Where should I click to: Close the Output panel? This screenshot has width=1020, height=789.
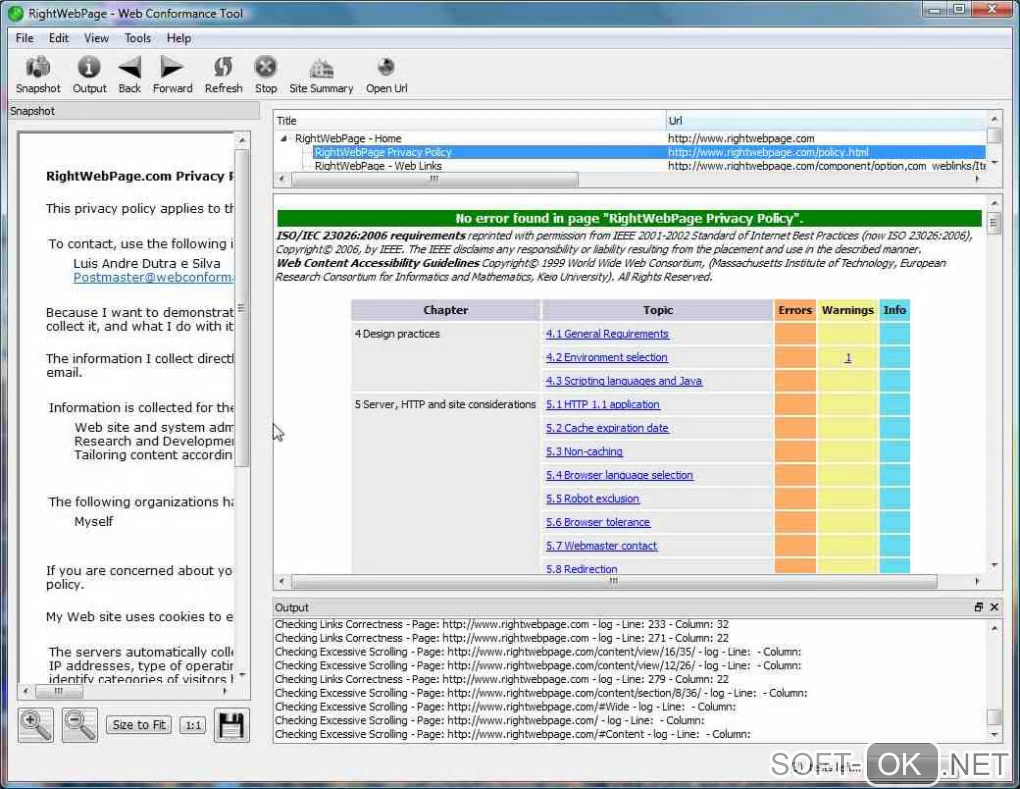tap(994, 607)
